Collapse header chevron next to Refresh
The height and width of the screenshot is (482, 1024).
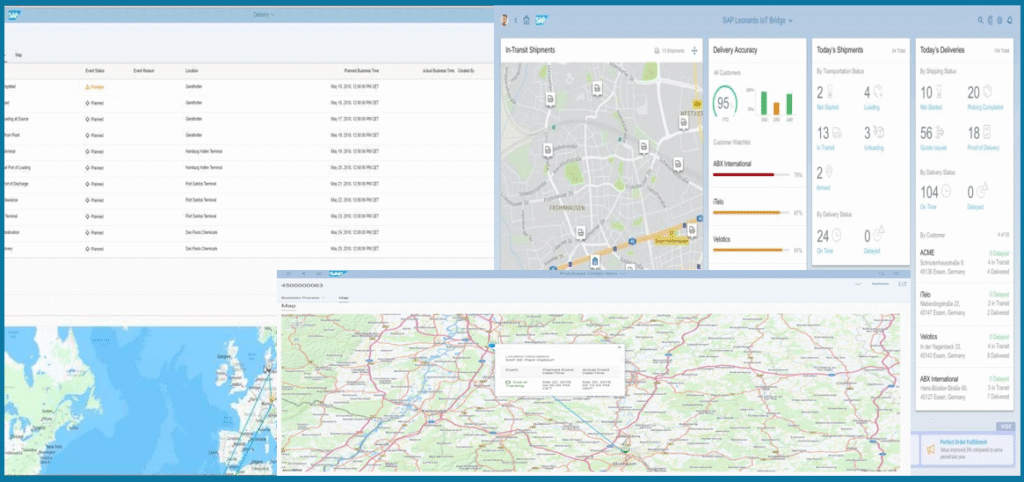tap(857, 284)
